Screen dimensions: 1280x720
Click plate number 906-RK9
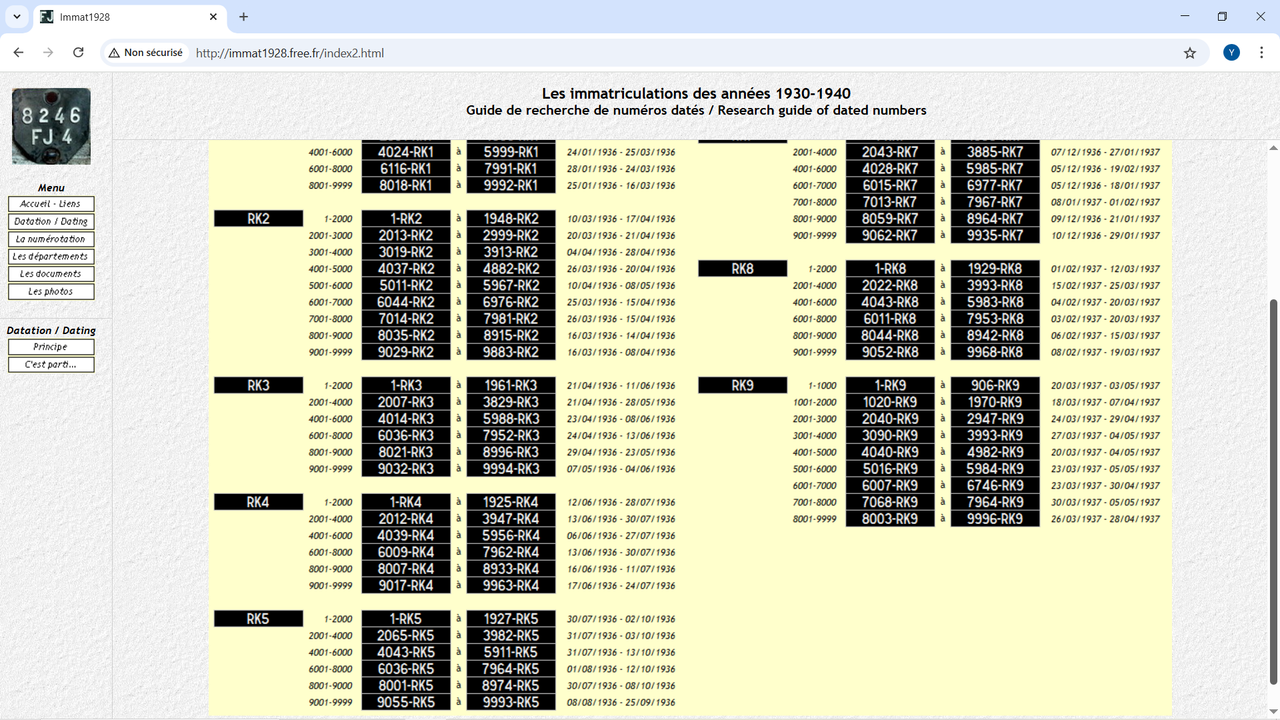(x=995, y=386)
